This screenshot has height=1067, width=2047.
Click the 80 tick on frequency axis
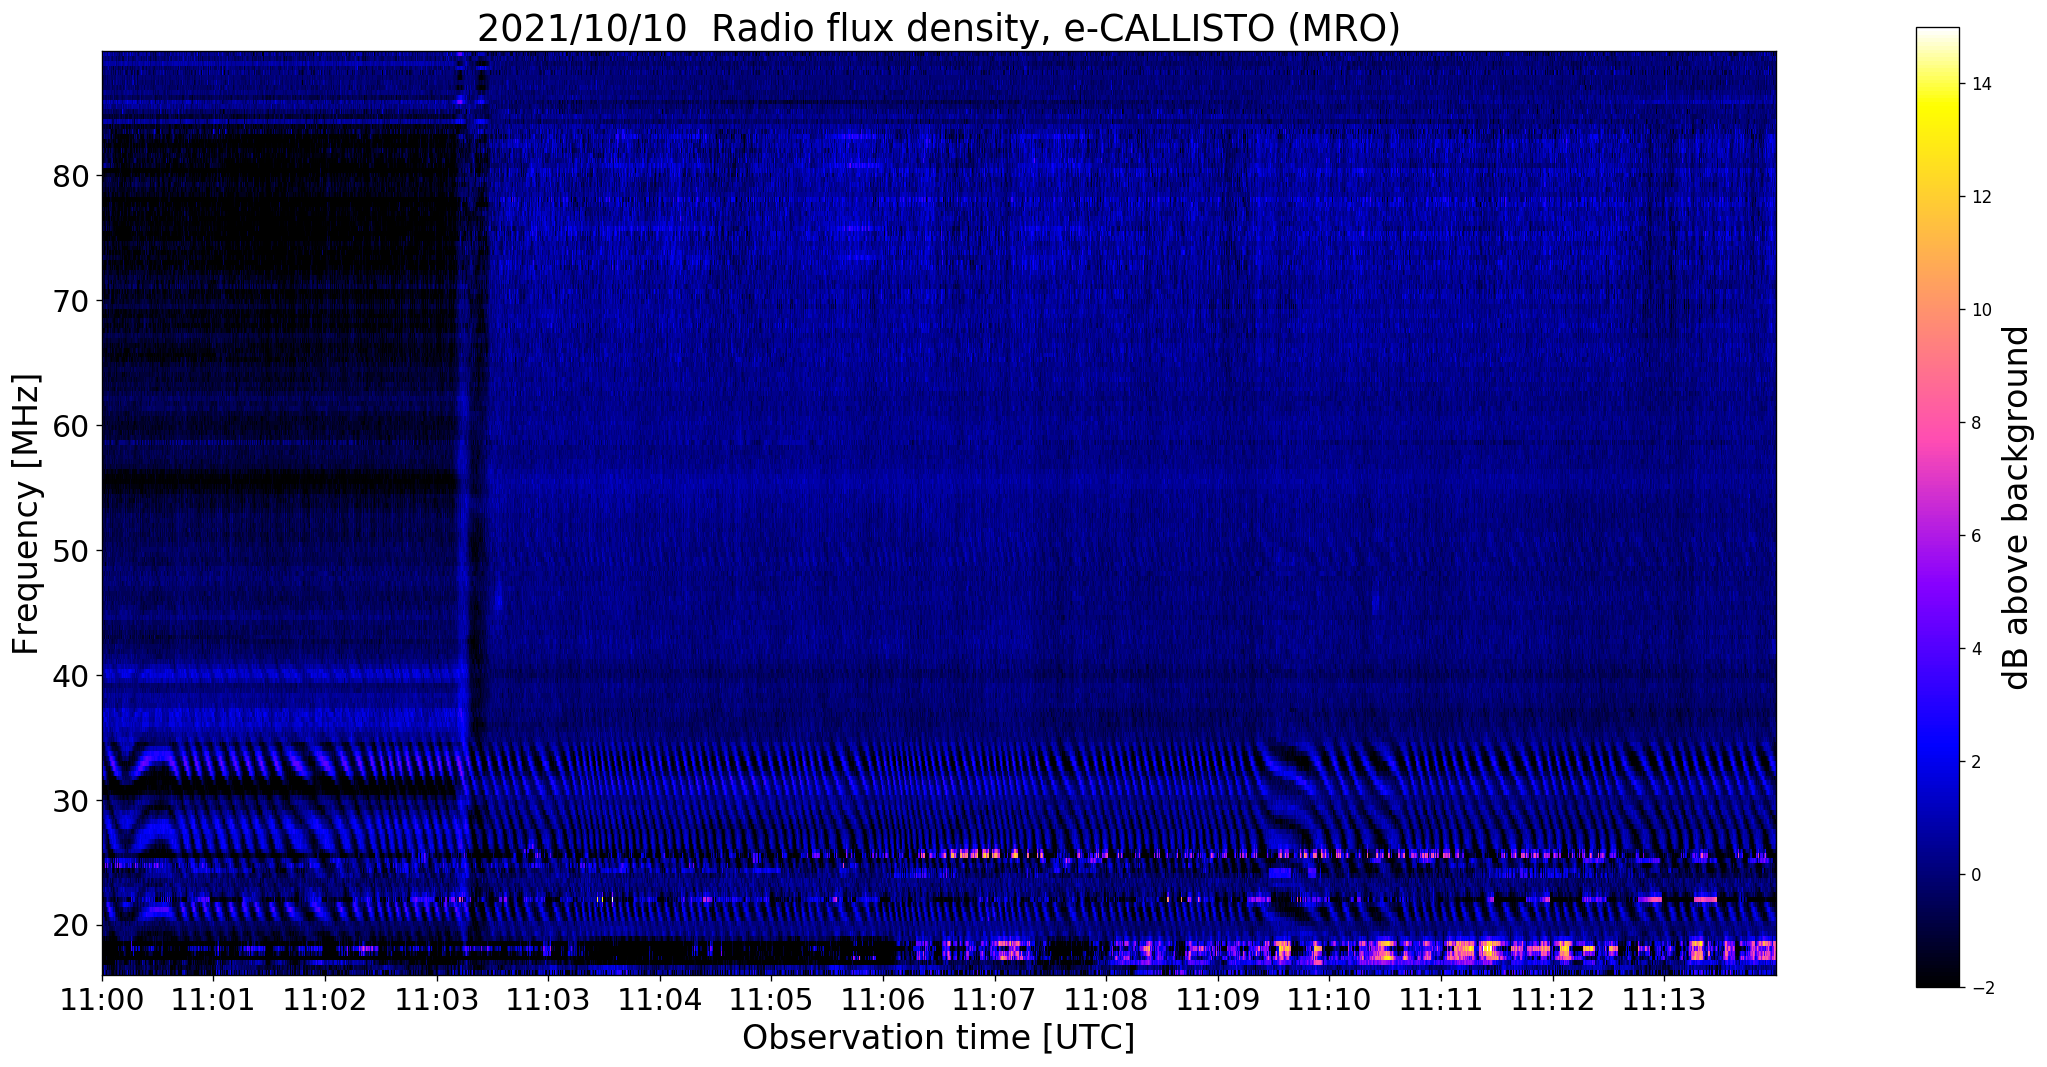[x=71, y=176]
